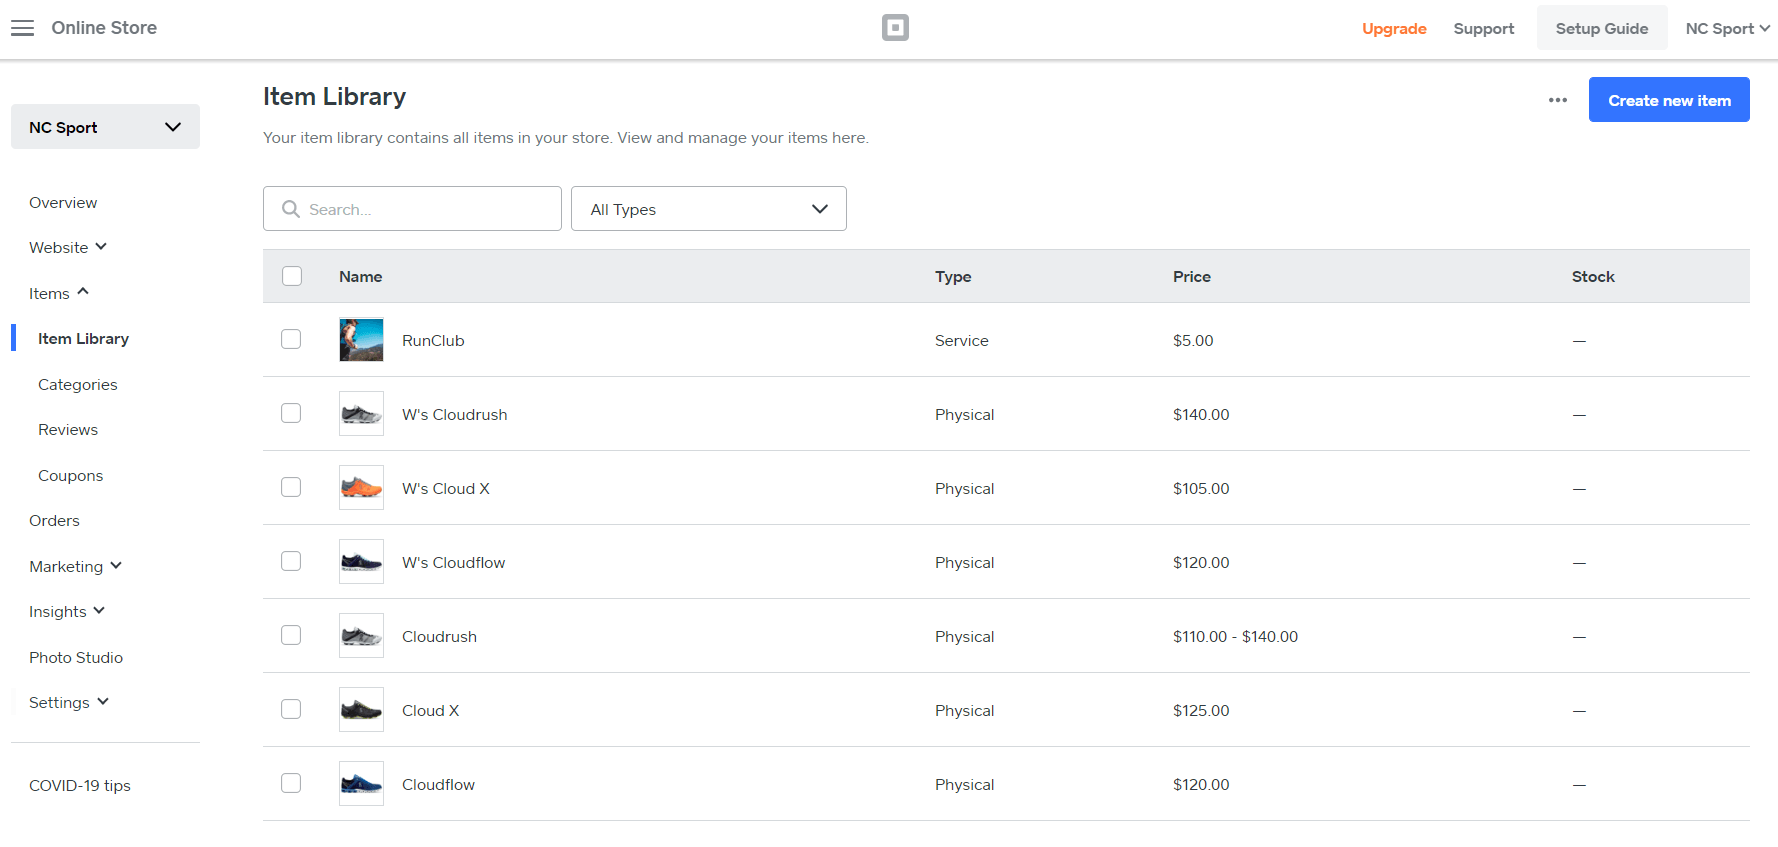Select Item Library in the sidebar
The width and height of the screenshot is (1778, 847).
(x=83, y=339)
